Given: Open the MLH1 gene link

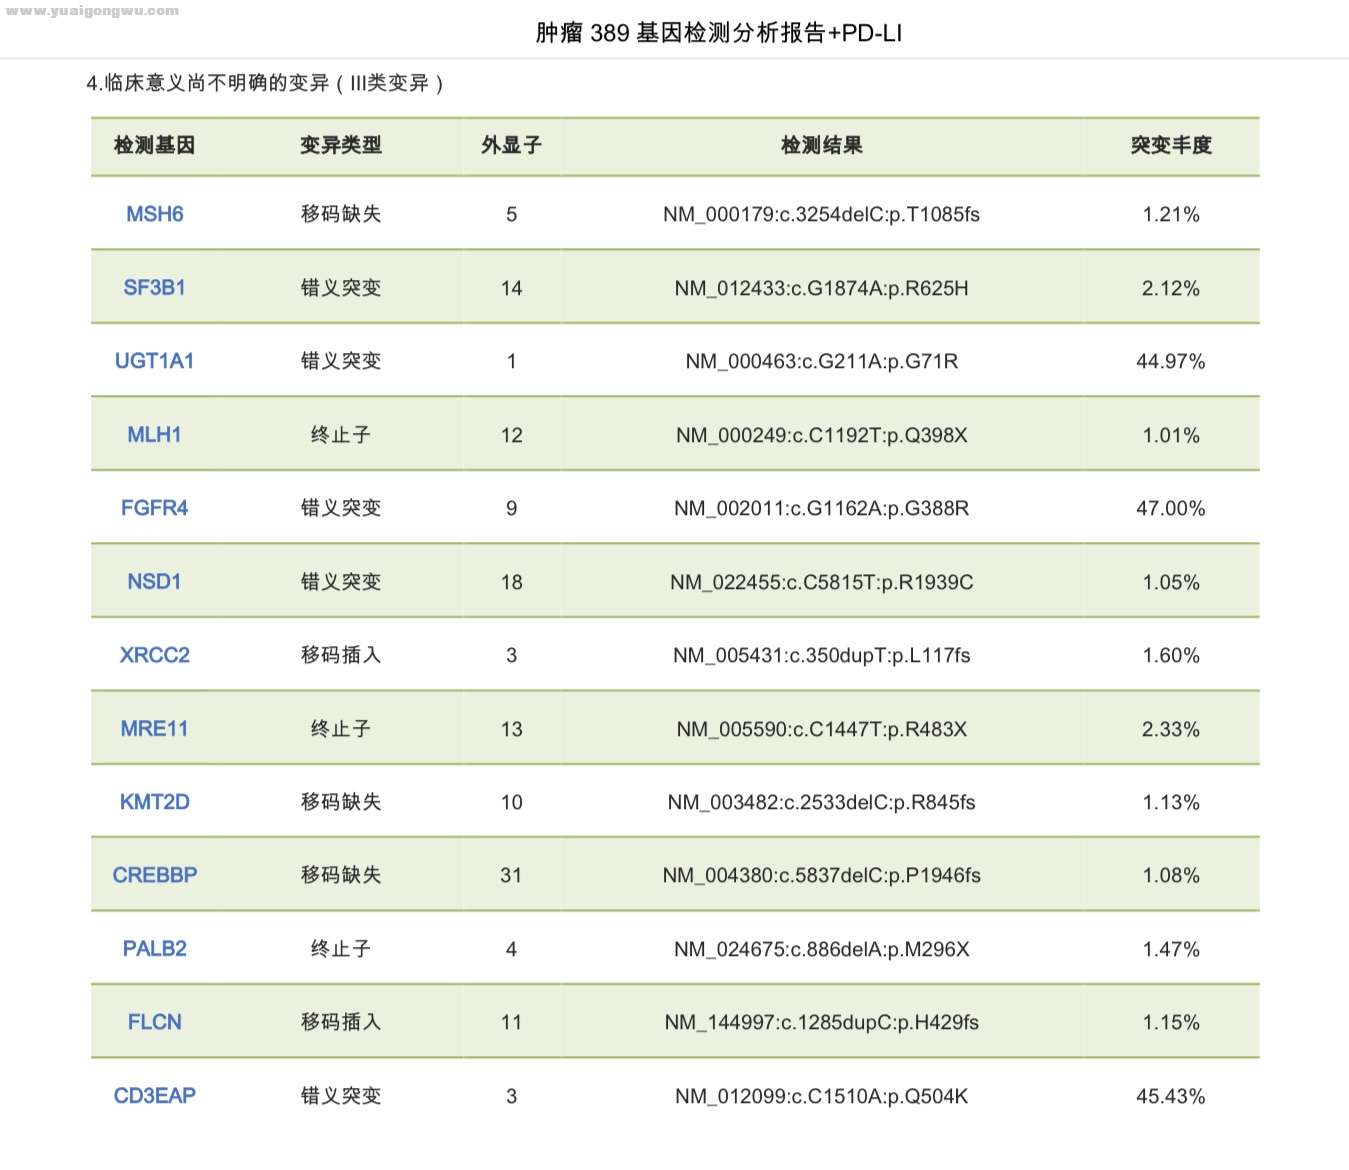Looking at the screenshot, I should click(x=155, y=435).
